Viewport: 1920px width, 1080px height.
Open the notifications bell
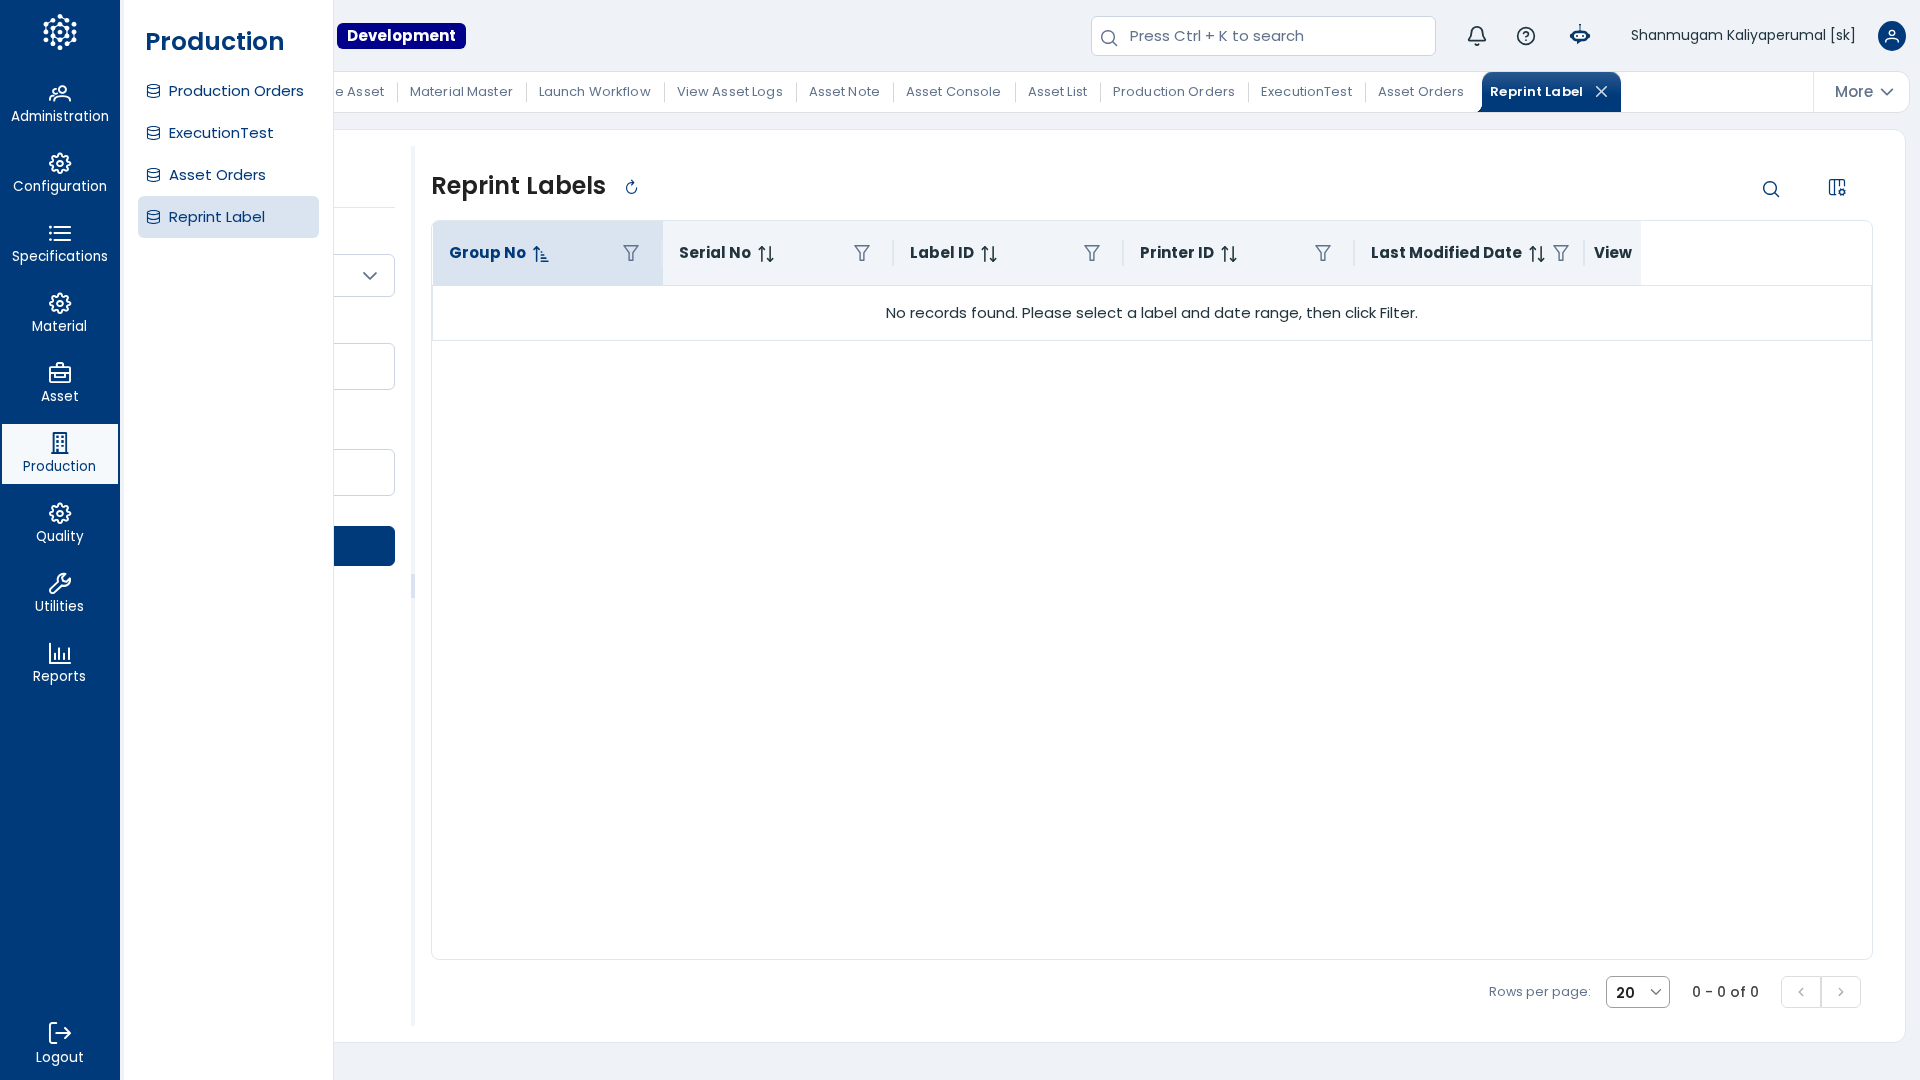pyautogui.click(x=1477, y=36)
